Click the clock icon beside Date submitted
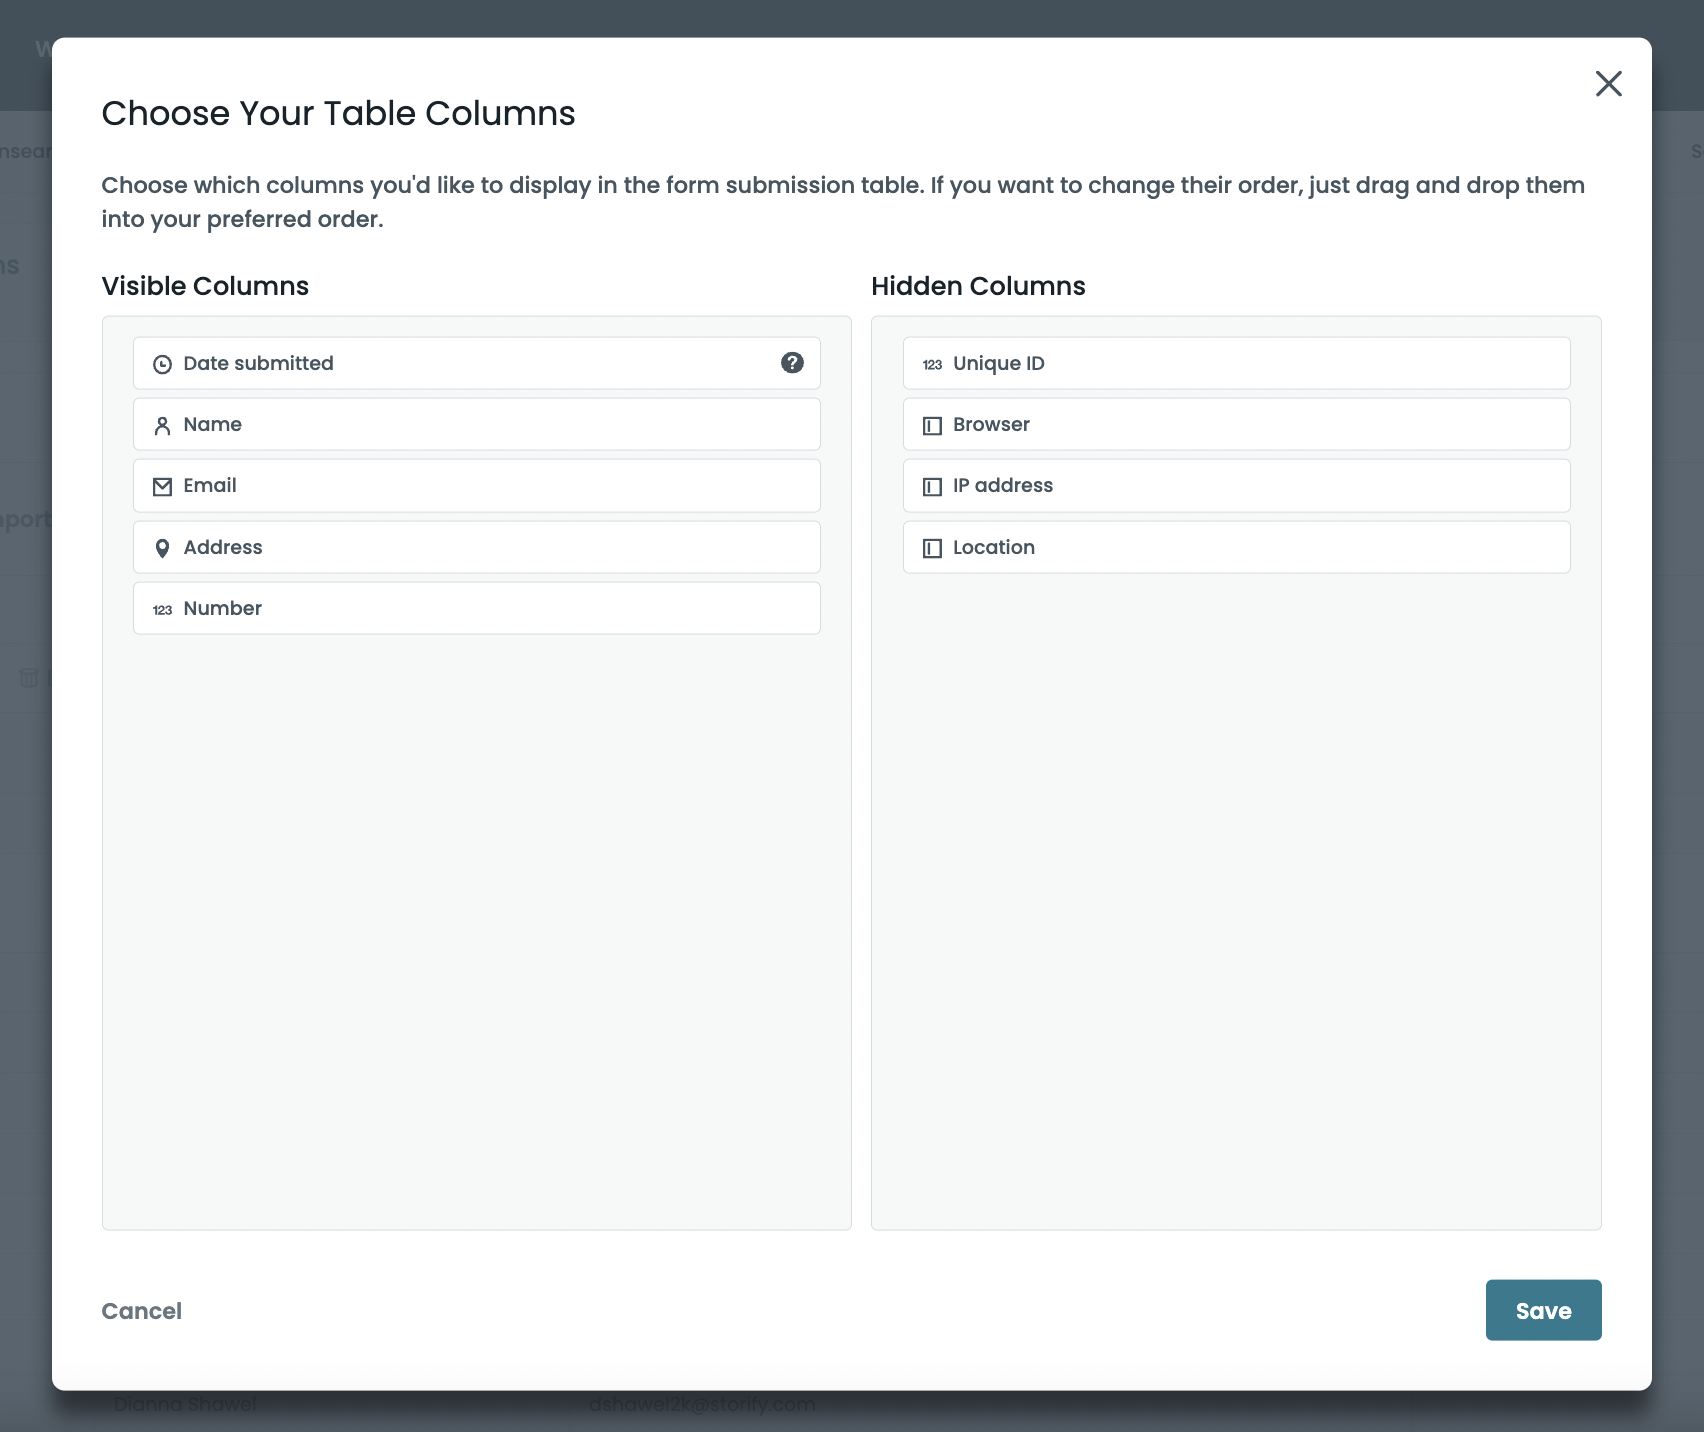The height and width of the screenshot is (1432, 1704). coord(162,364)
